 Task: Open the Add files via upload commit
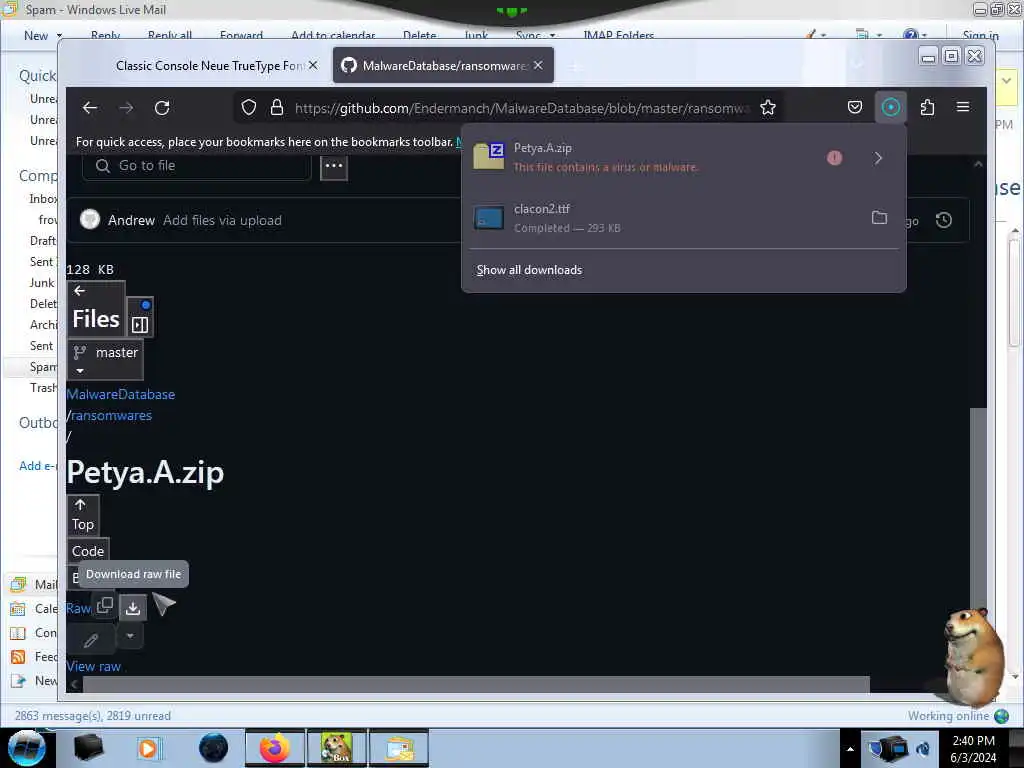pos(223,221)
